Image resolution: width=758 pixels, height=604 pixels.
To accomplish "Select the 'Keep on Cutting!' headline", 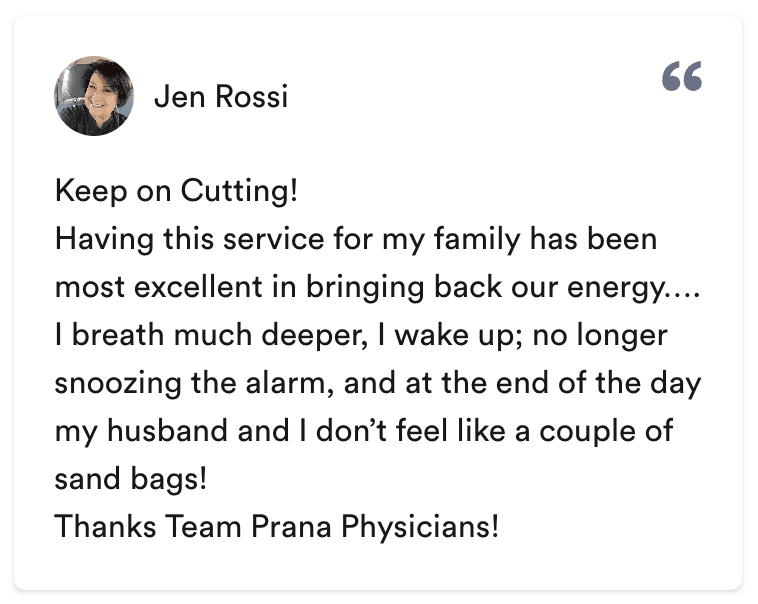I will (x=176, y=192).
